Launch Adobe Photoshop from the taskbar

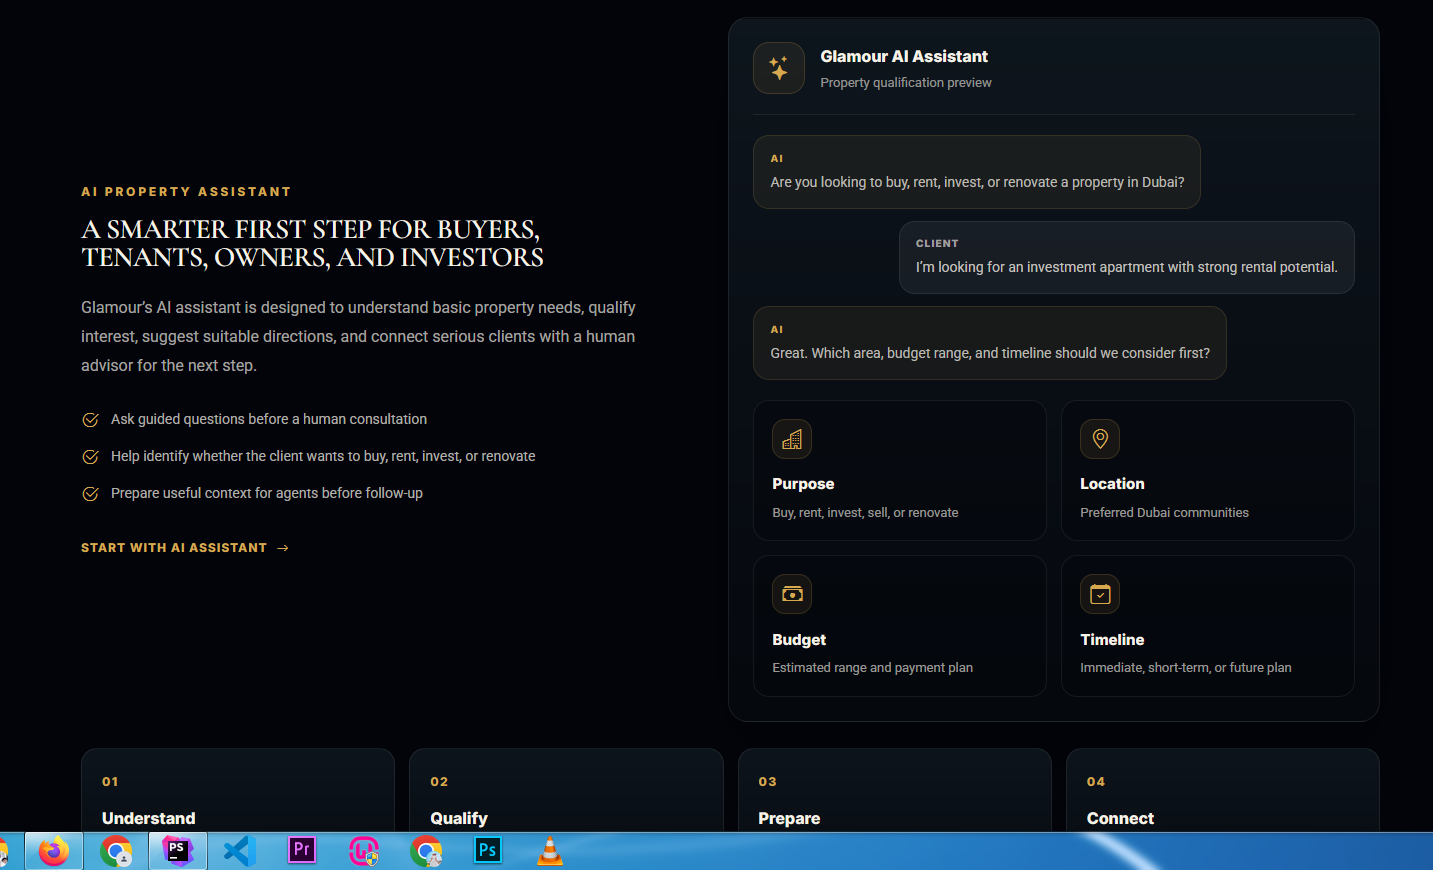click(487, 850)
